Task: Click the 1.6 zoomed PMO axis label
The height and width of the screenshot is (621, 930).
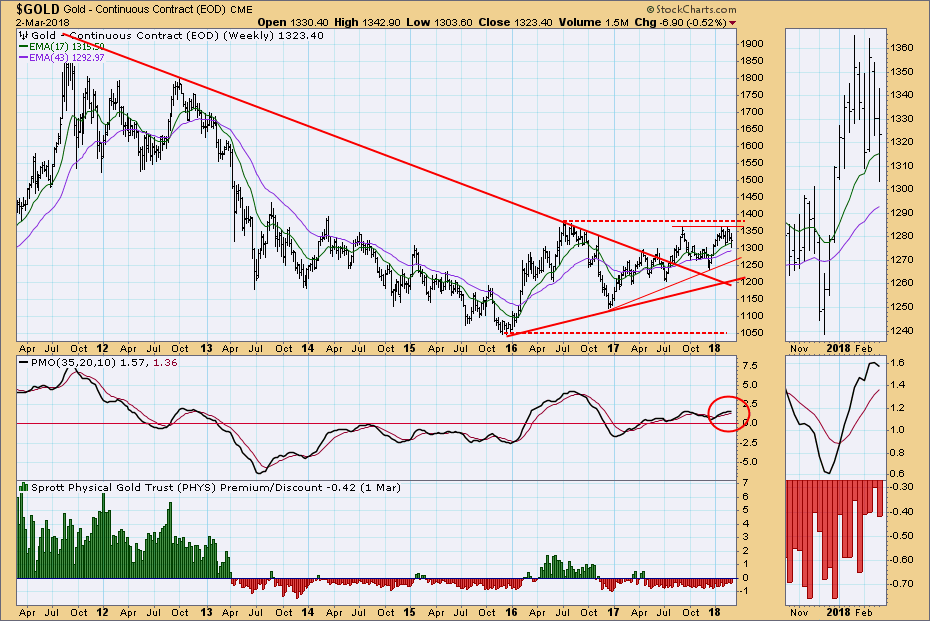Action: 897,363
